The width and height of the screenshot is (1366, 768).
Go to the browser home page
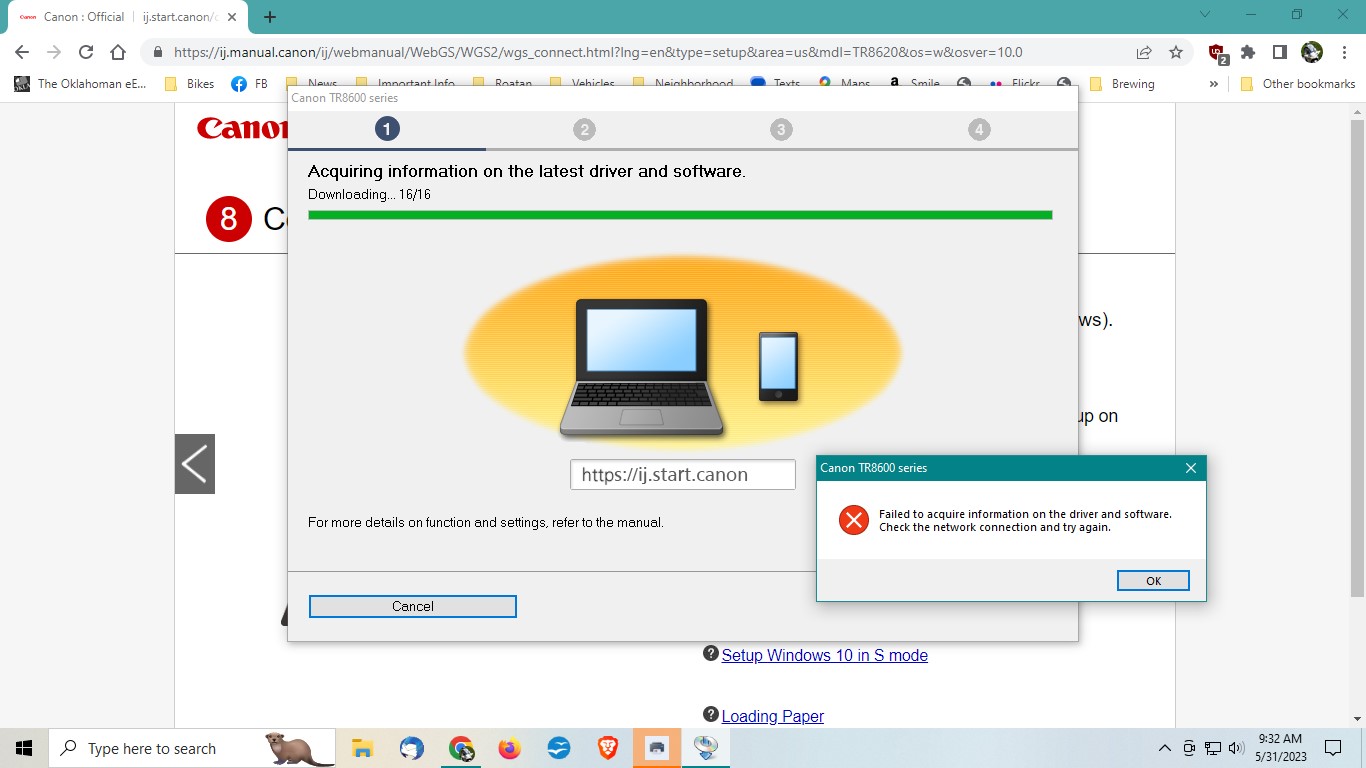pos(118,52)
